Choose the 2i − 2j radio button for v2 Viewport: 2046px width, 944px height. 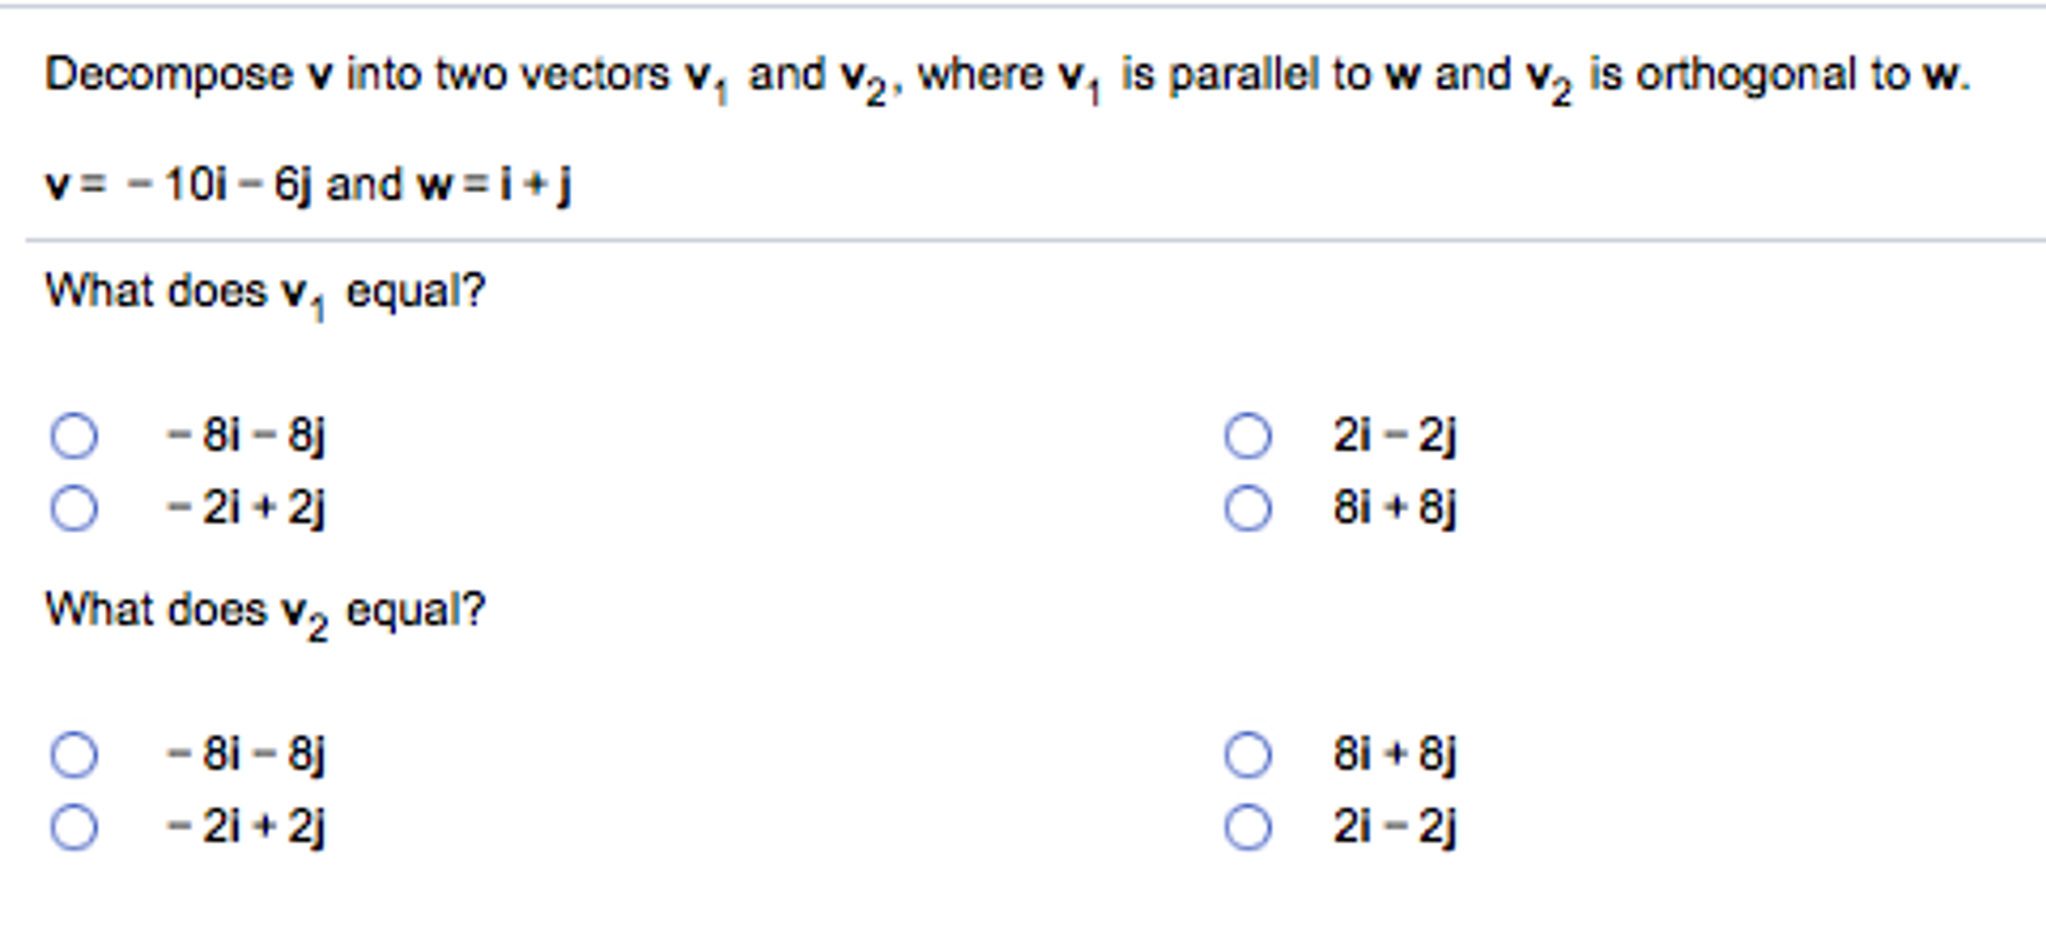tap(1247, 827)
